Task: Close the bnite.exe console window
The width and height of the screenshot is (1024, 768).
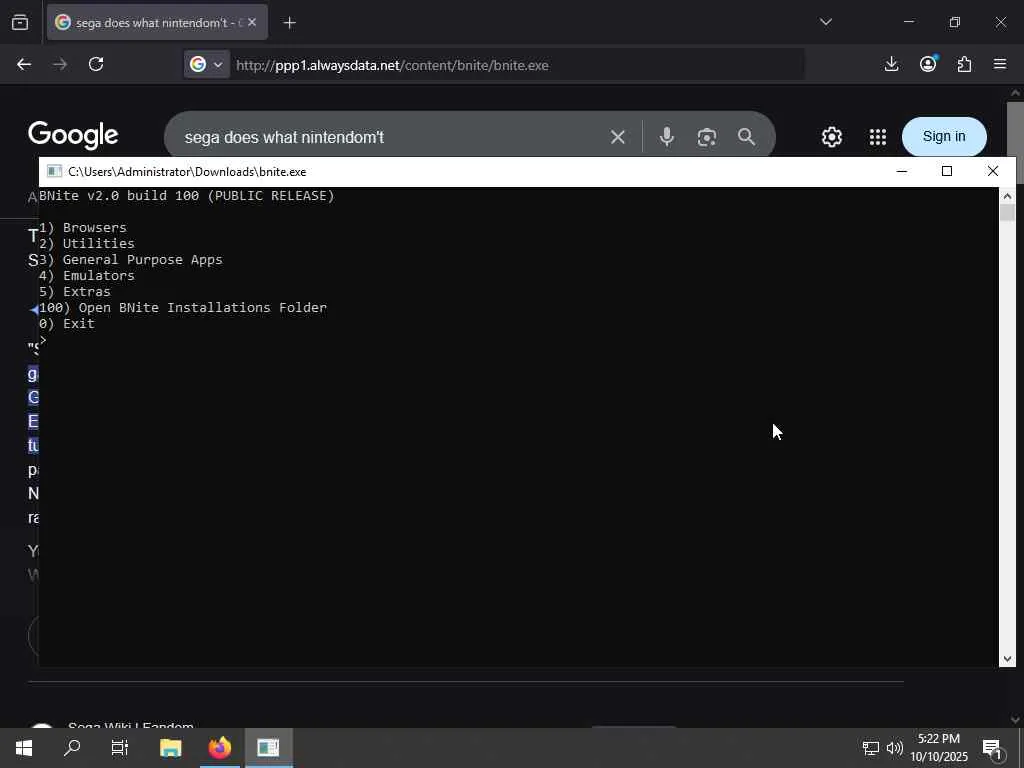Action: [993, 171]
